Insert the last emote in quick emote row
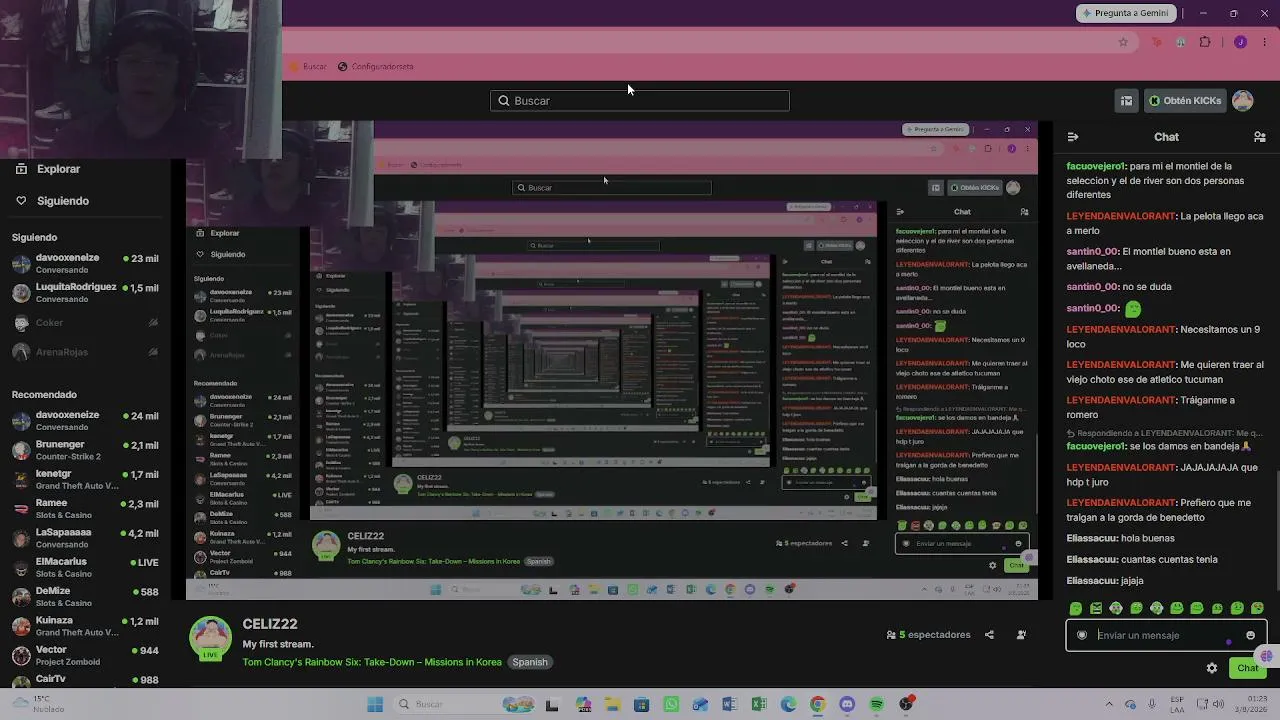 [1257, 608]
